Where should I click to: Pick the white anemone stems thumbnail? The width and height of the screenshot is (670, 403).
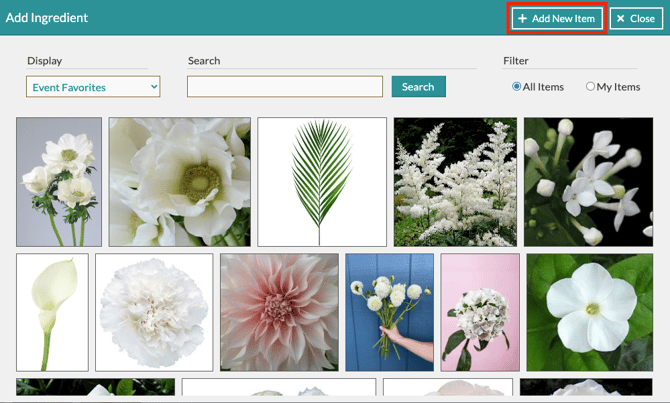tap(59, 182)
